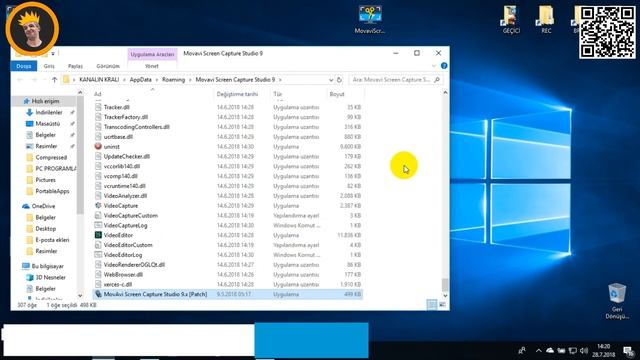Open 3D Nesneler in navigation pane

click(50, 278)
